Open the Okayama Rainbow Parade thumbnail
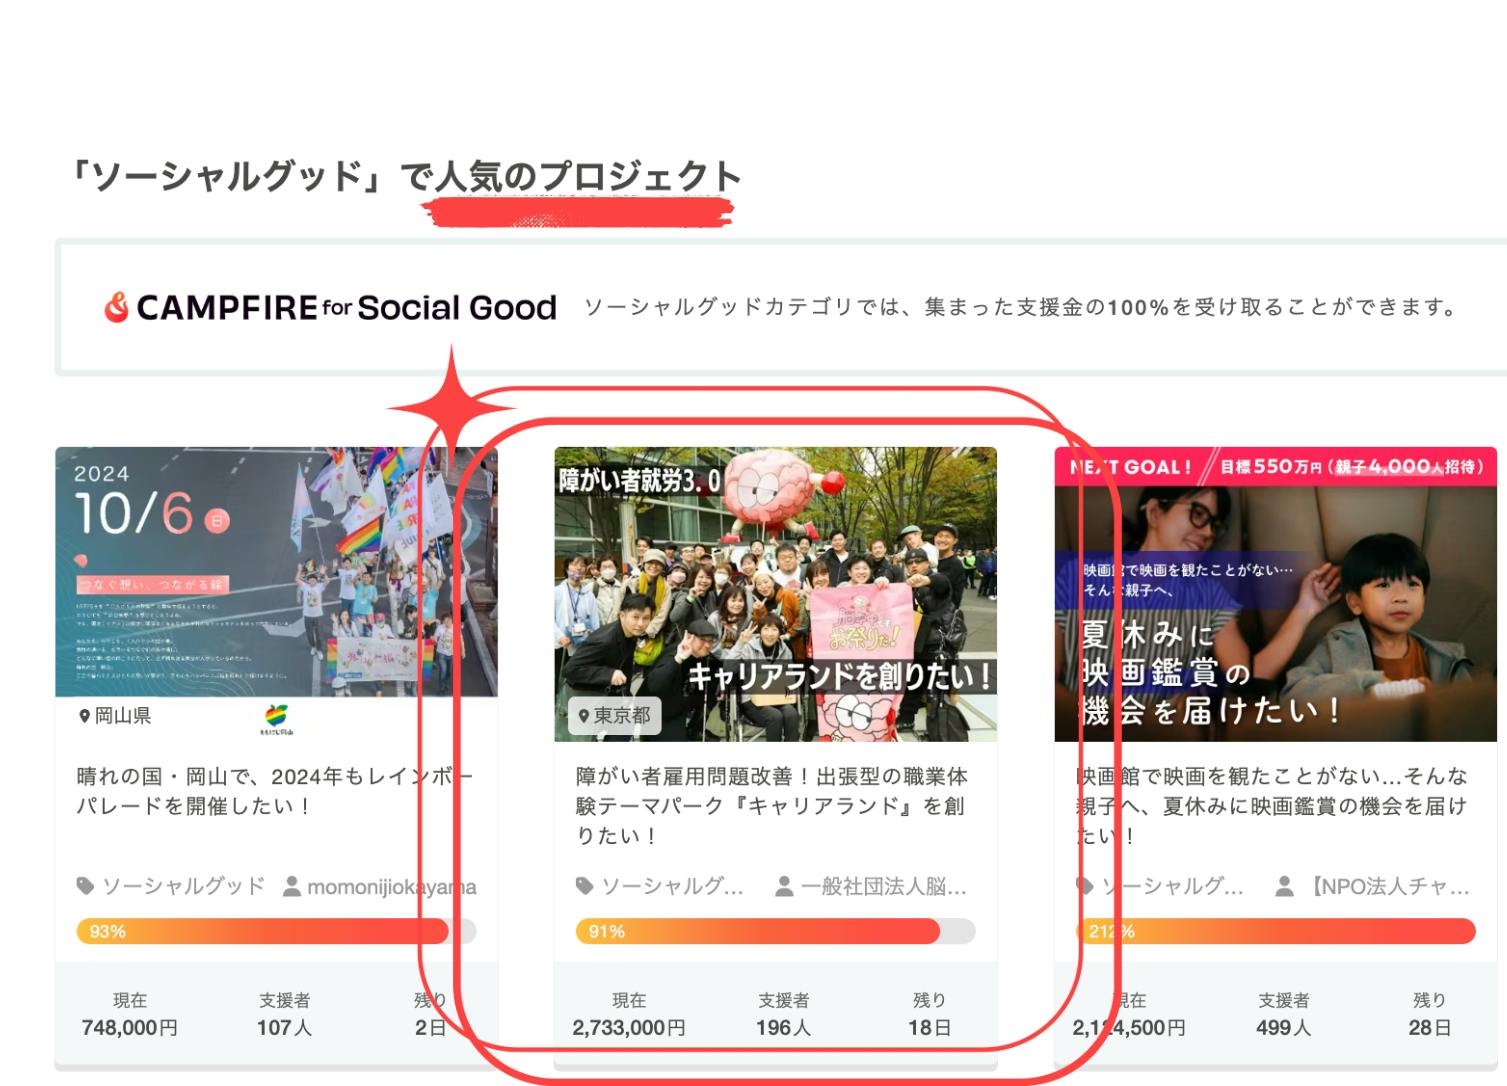Screen dimensions: 1507x1086 [x=276, y=572]
